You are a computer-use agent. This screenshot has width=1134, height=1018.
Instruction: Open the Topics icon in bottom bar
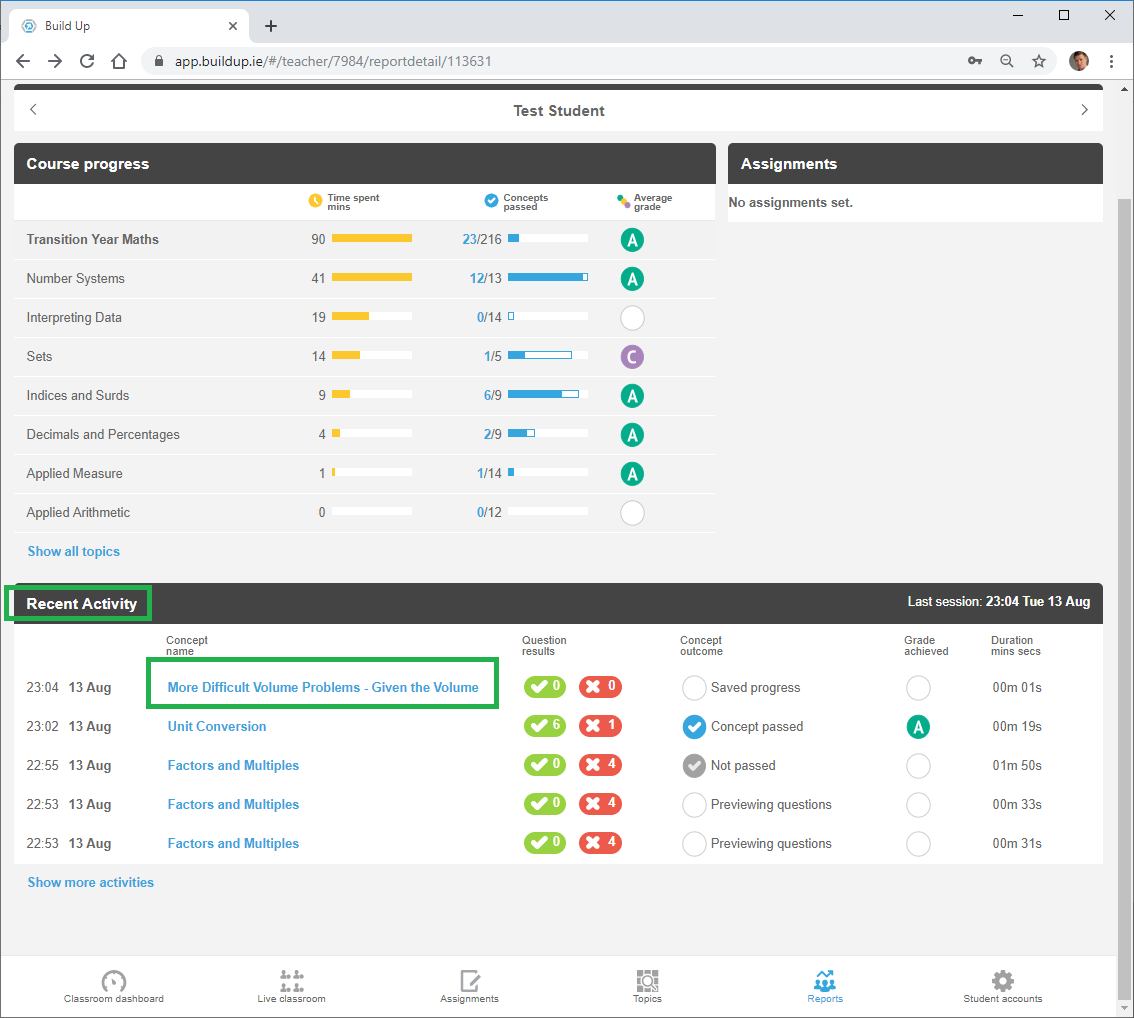pyautogui.click(x=647, y=981)
